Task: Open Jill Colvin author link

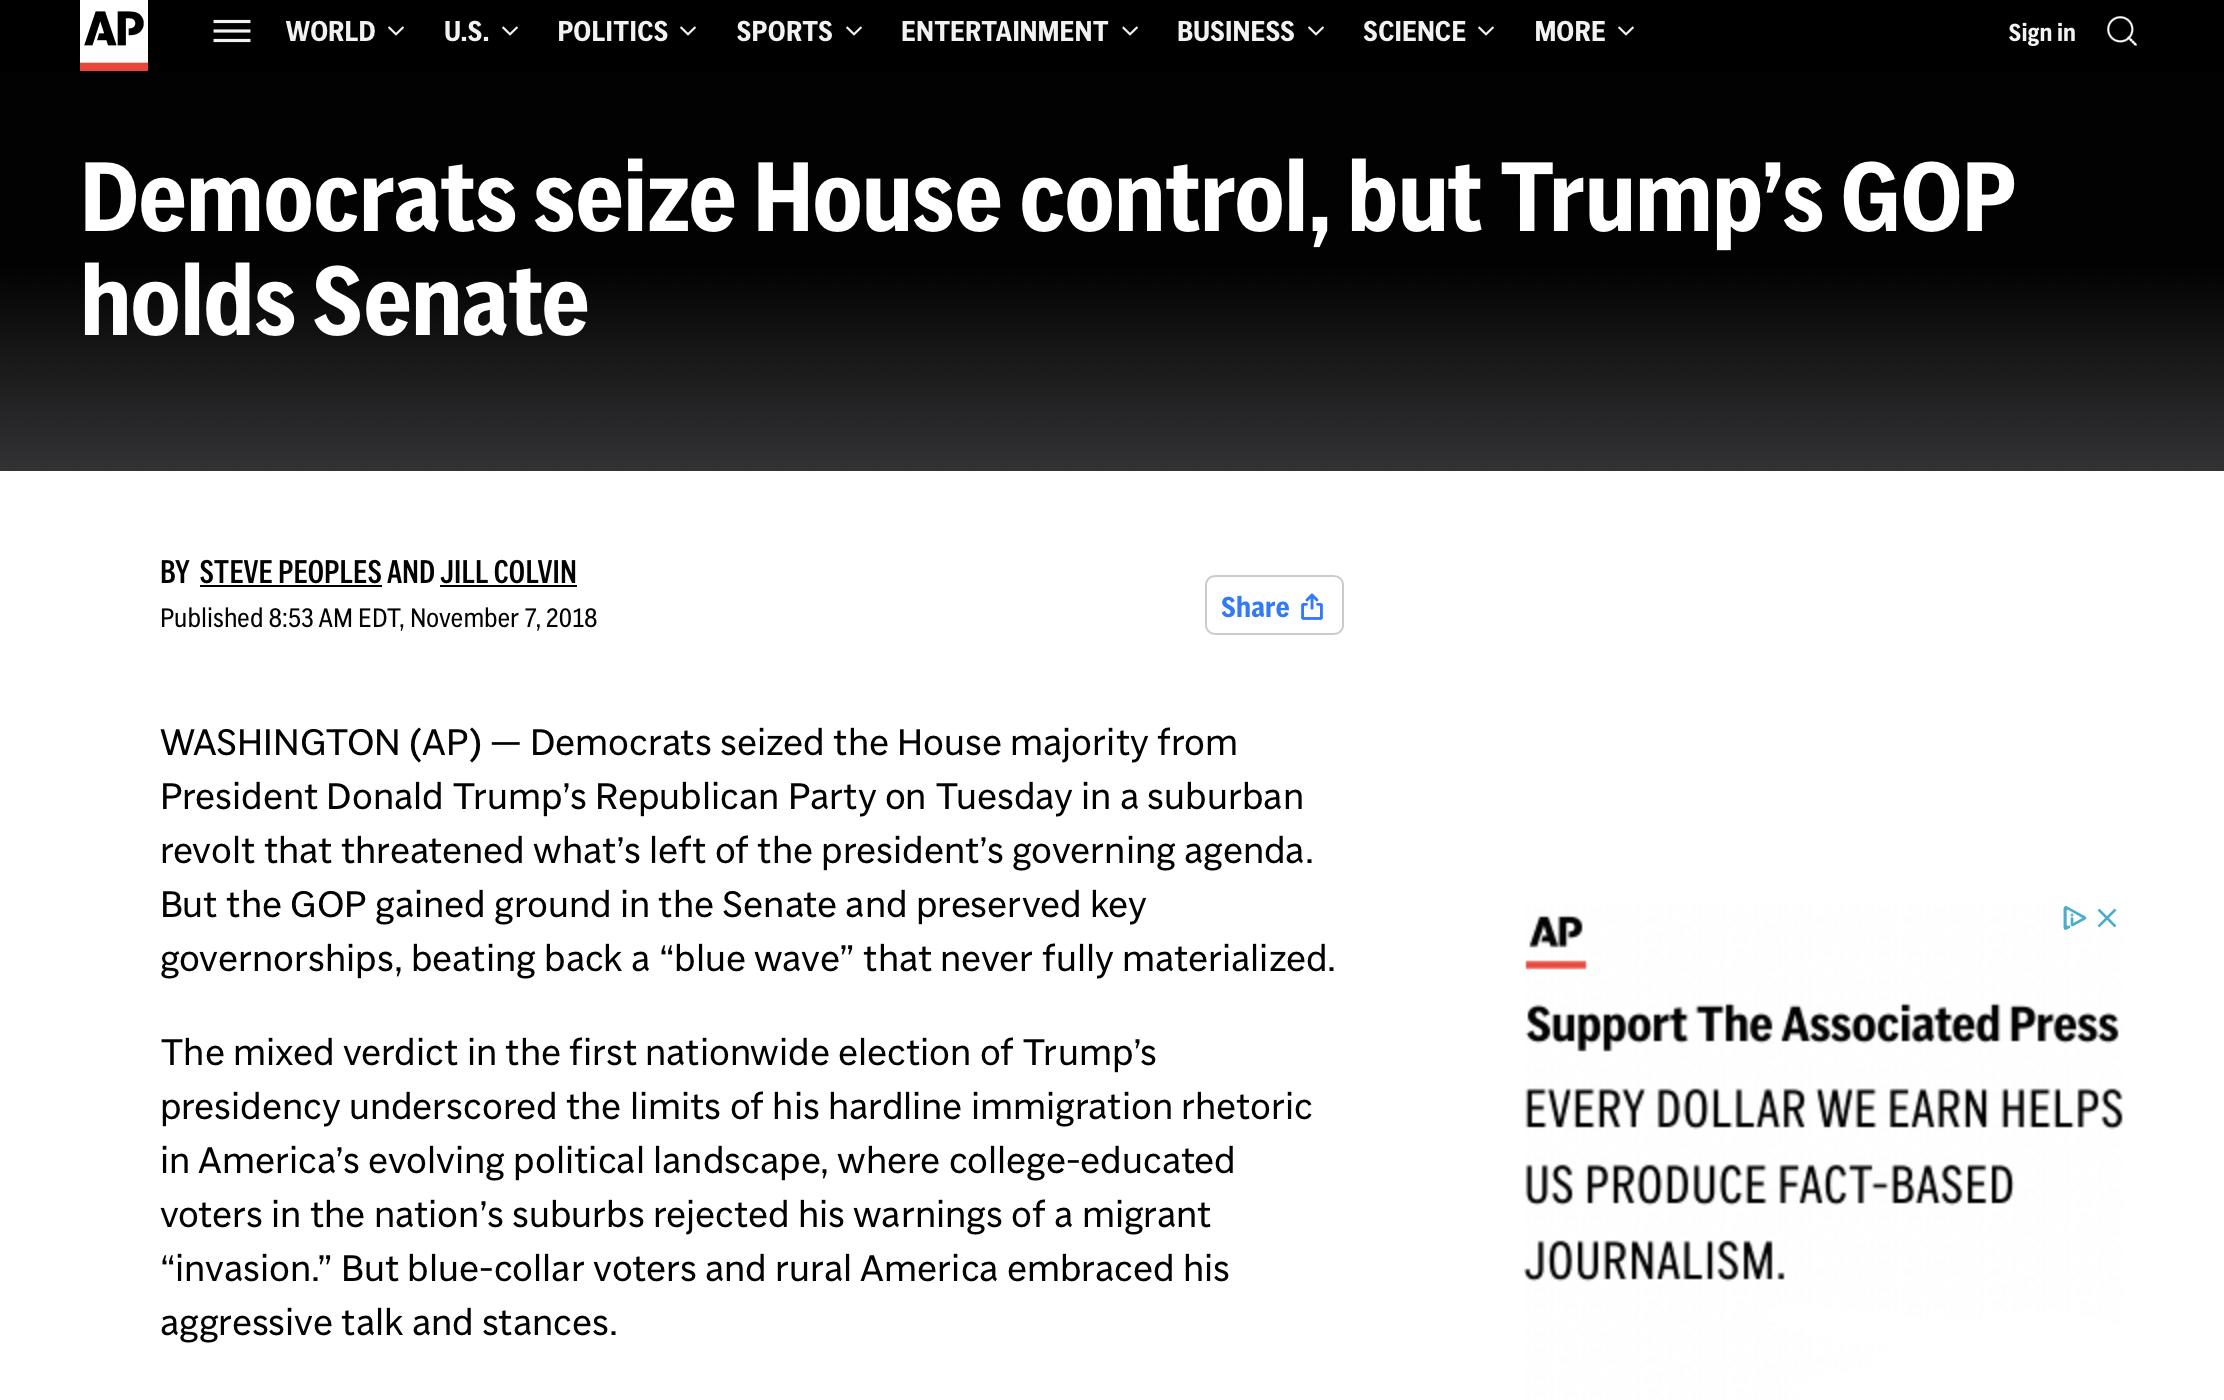Action: [508, 572]
